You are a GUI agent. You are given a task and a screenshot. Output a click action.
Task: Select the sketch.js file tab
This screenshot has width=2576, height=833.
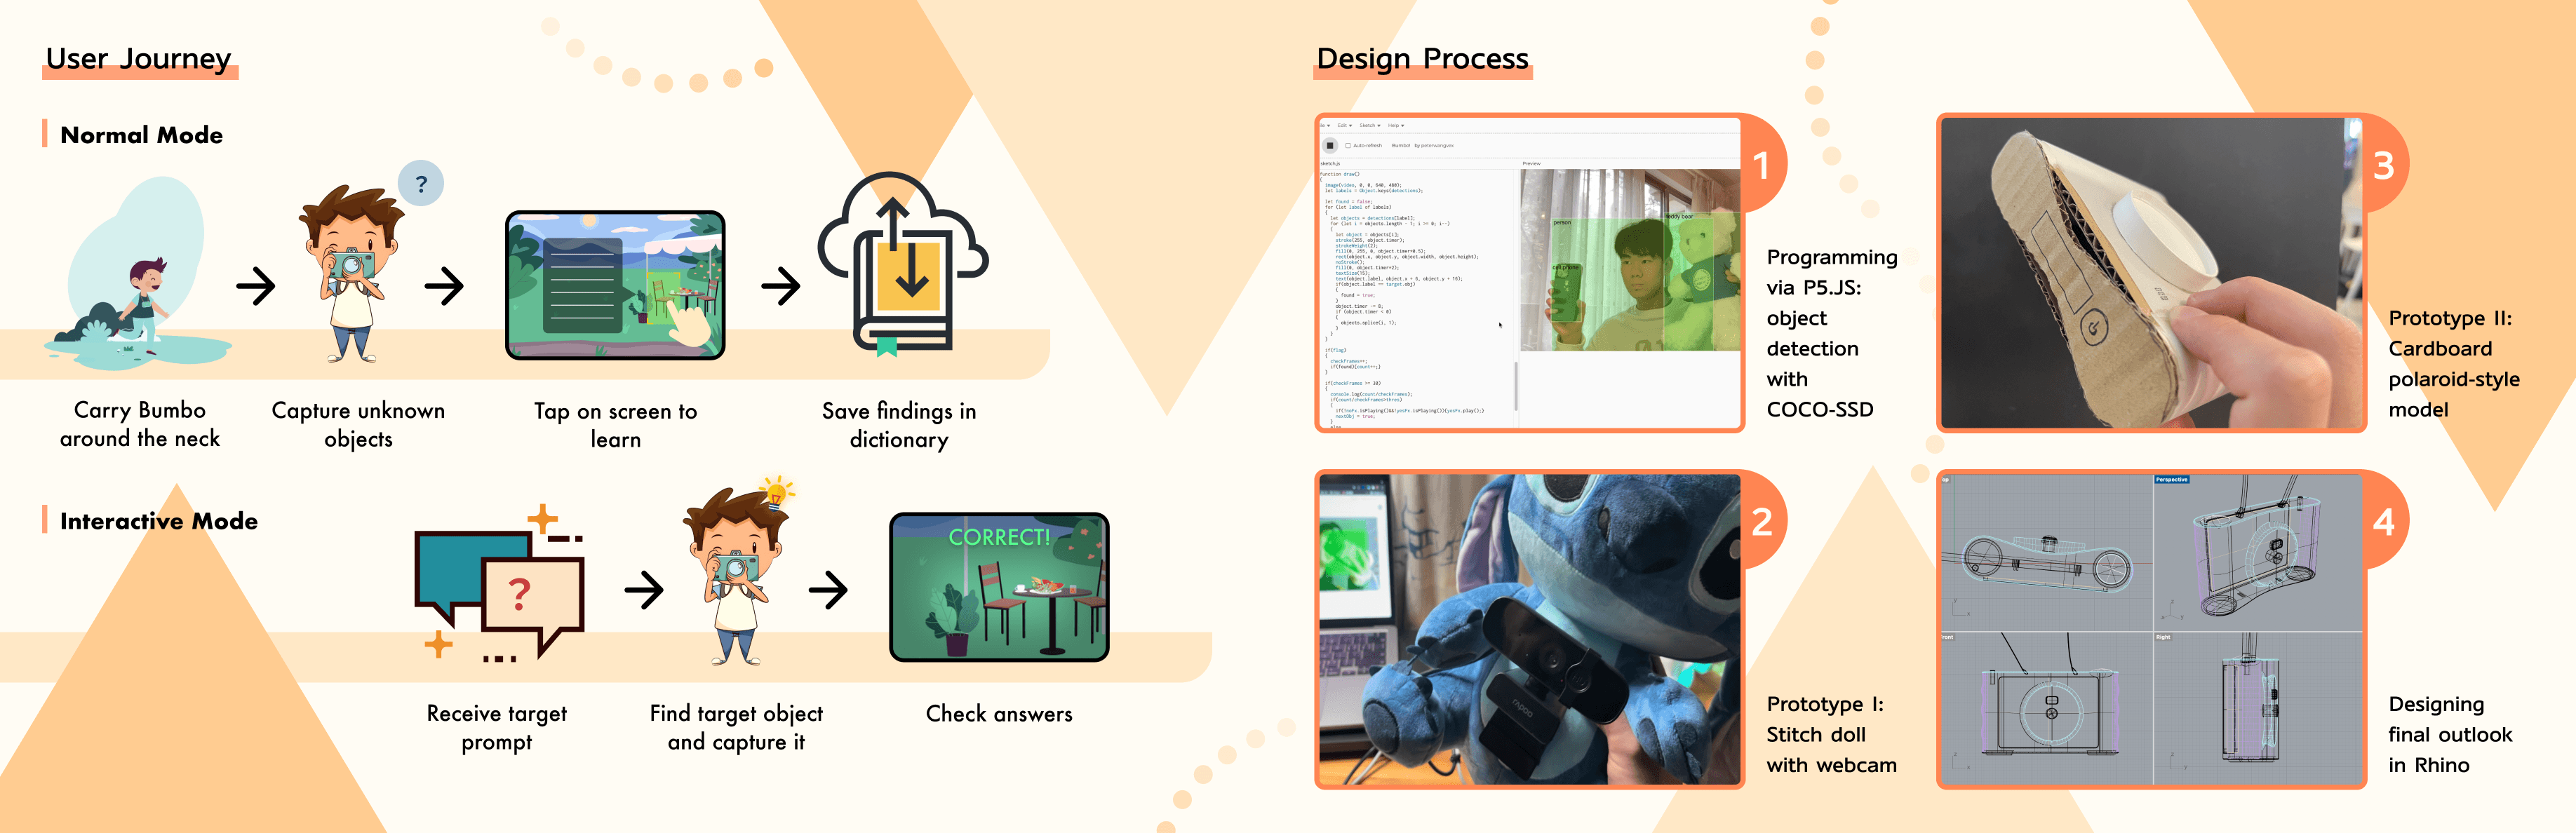(1330, 163)
